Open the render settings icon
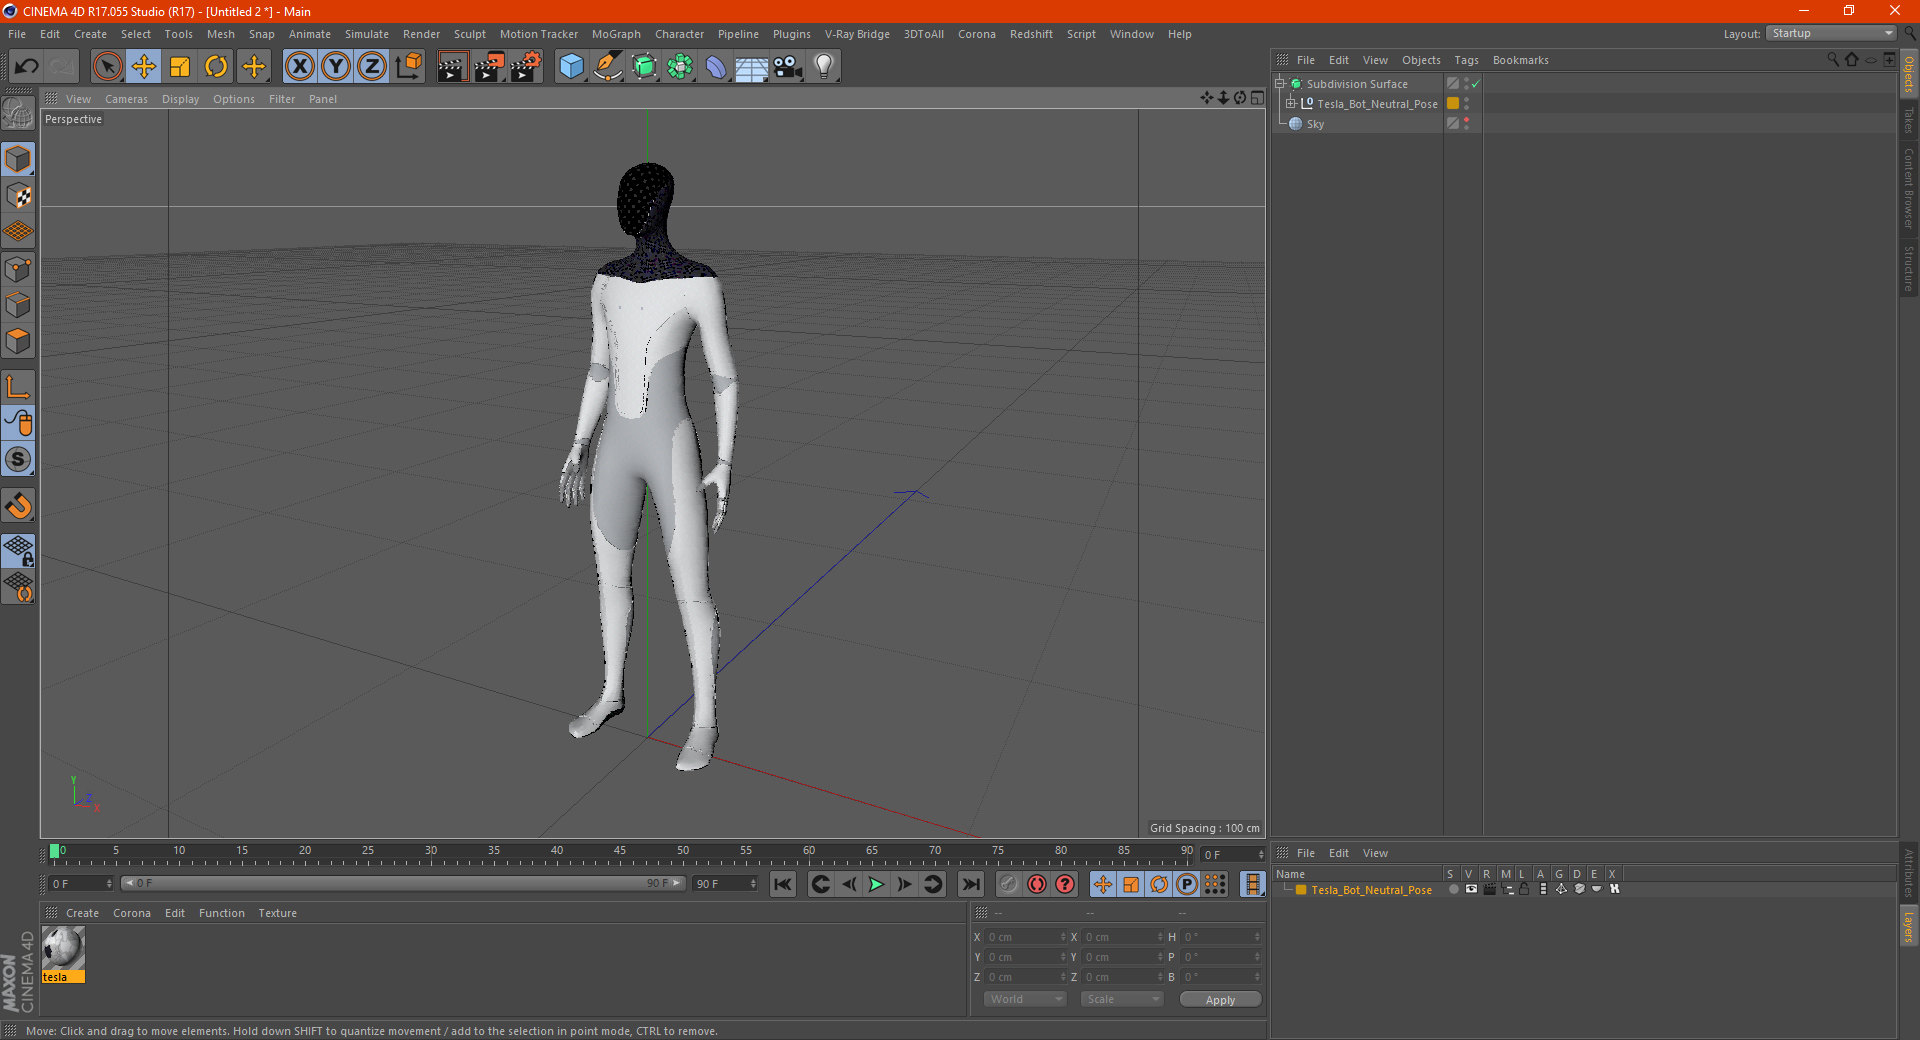The image size is (1920, 1040). pyautogui.click(x=526, y=67)
